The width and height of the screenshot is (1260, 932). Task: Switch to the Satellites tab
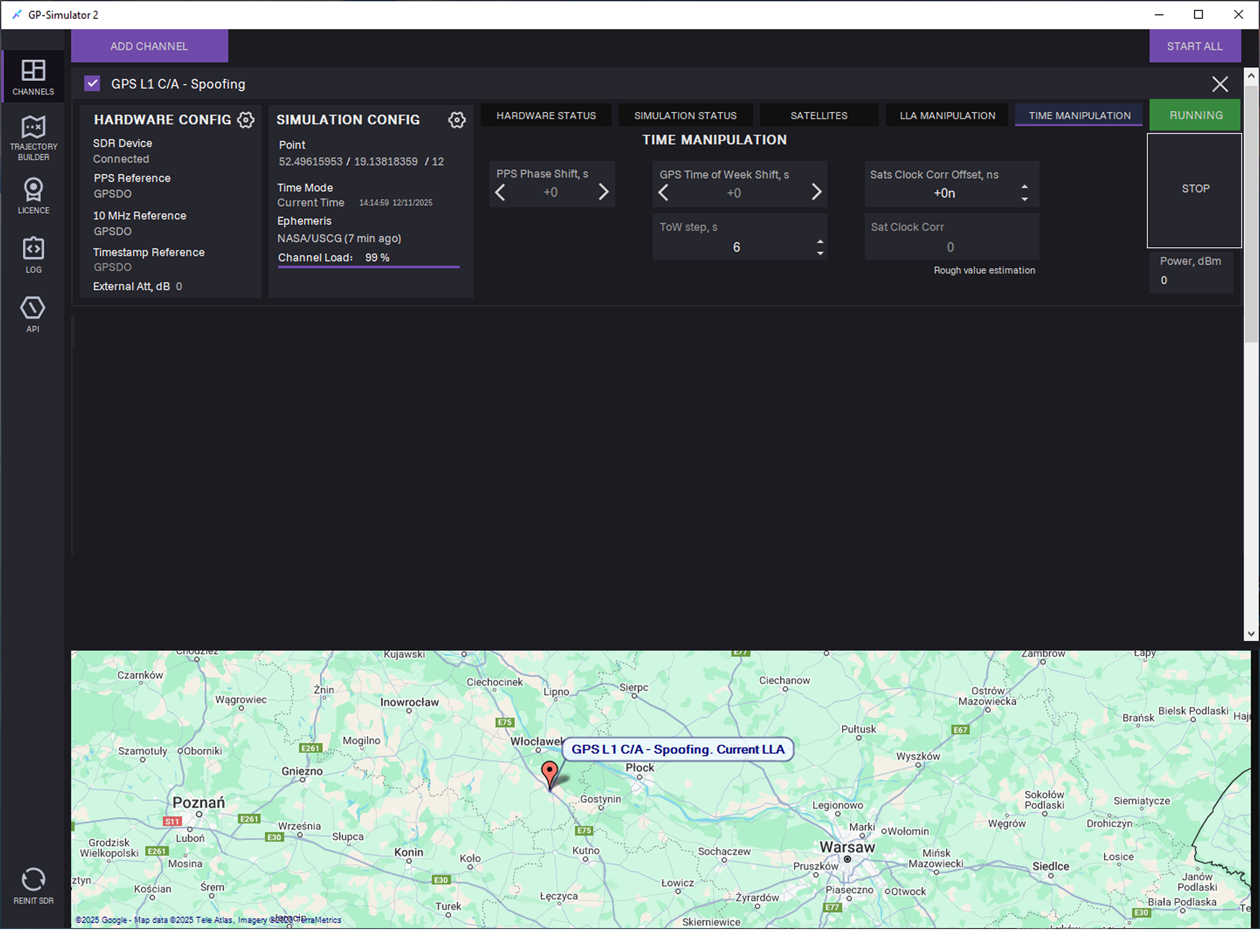pos(819,115)
